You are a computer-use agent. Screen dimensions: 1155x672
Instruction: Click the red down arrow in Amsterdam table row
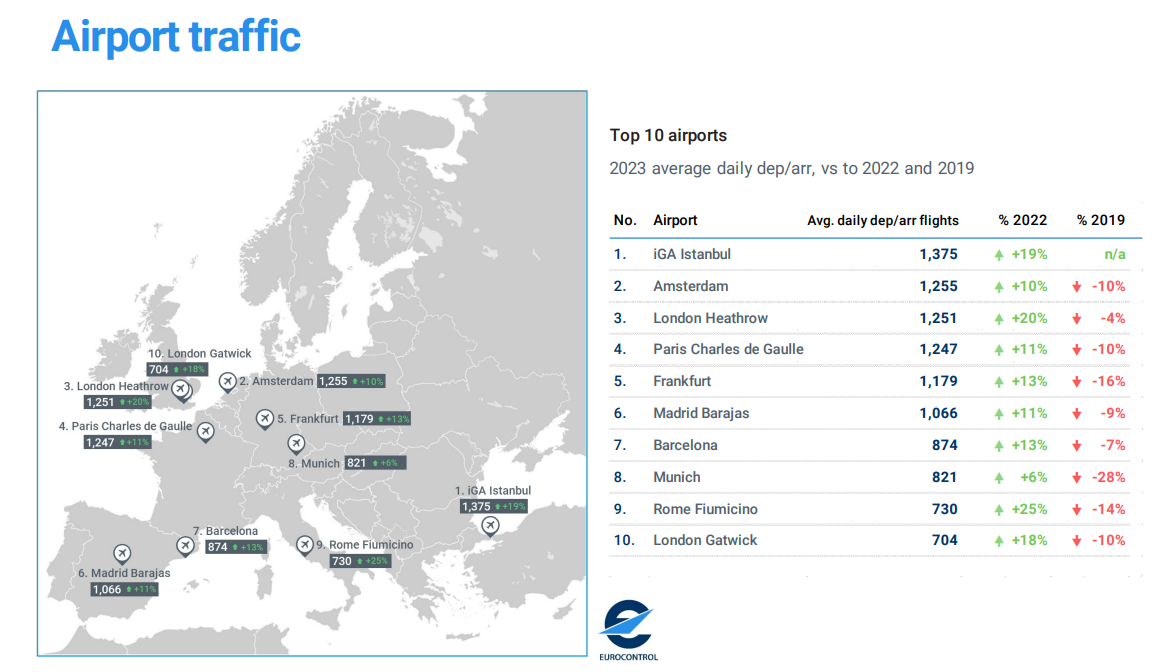tap(1077, 287)
